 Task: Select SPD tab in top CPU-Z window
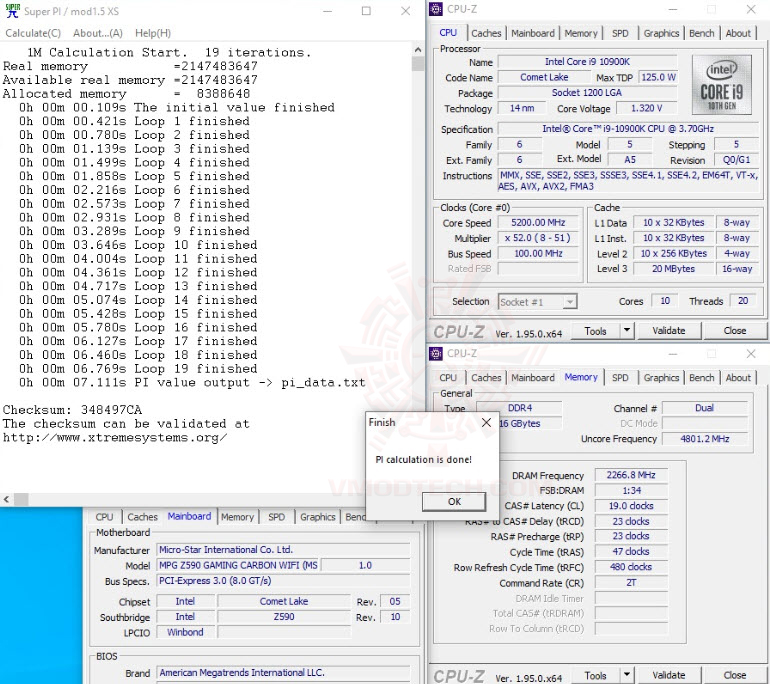click(620, 33)
